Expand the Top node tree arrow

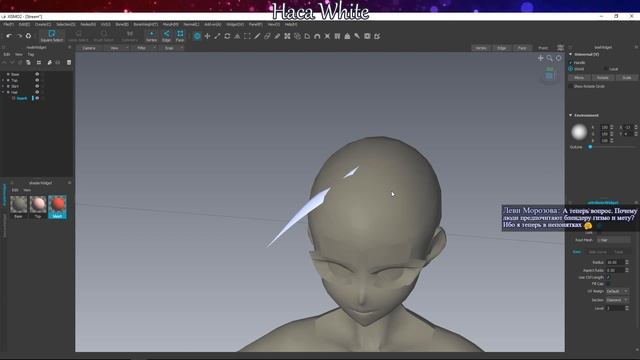click(x=3, y=80)
